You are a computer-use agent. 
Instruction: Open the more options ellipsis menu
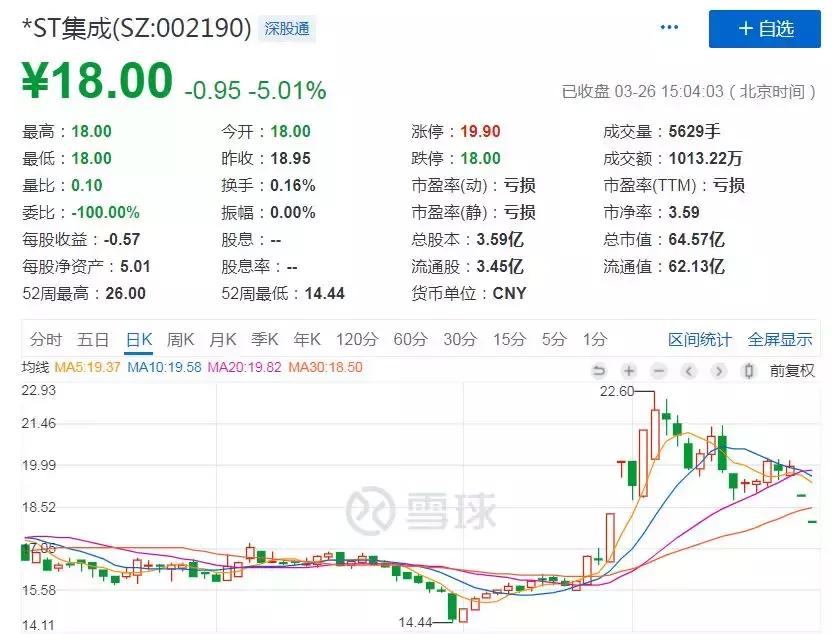click(x=667, y=27)
